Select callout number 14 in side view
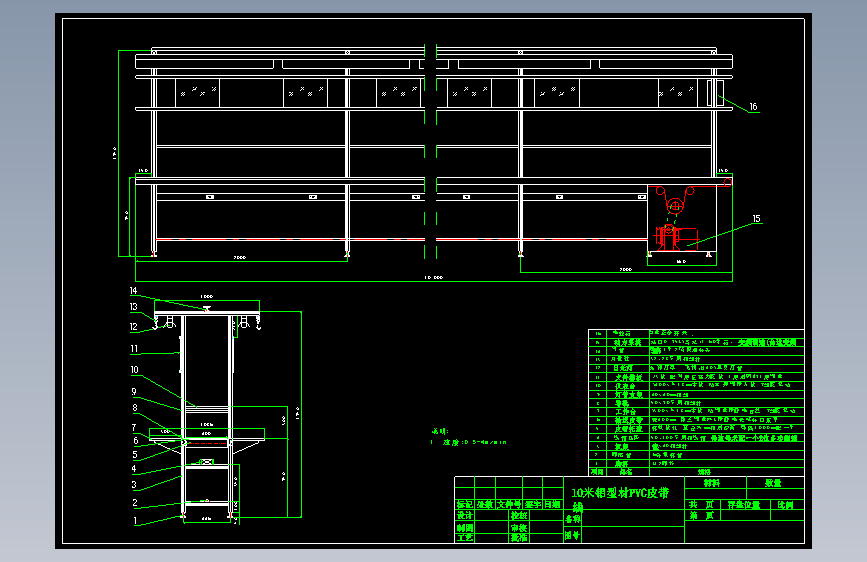867x562 pixels. coord(133,290)
